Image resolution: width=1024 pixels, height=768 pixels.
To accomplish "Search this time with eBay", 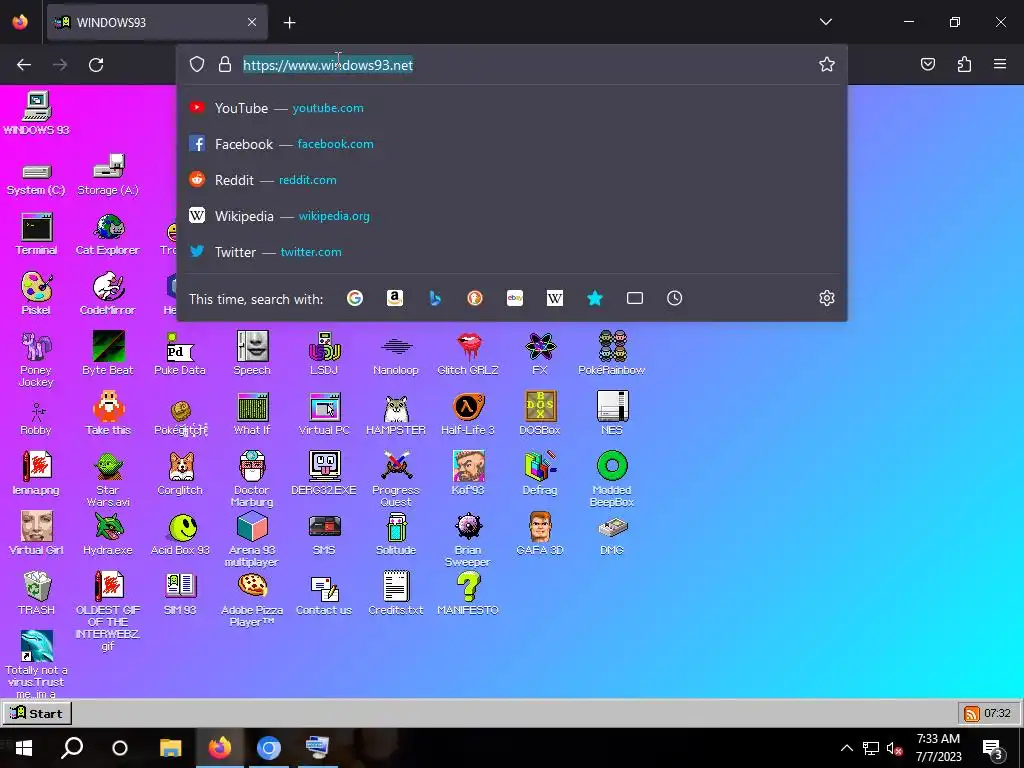I will coord(515,298).
